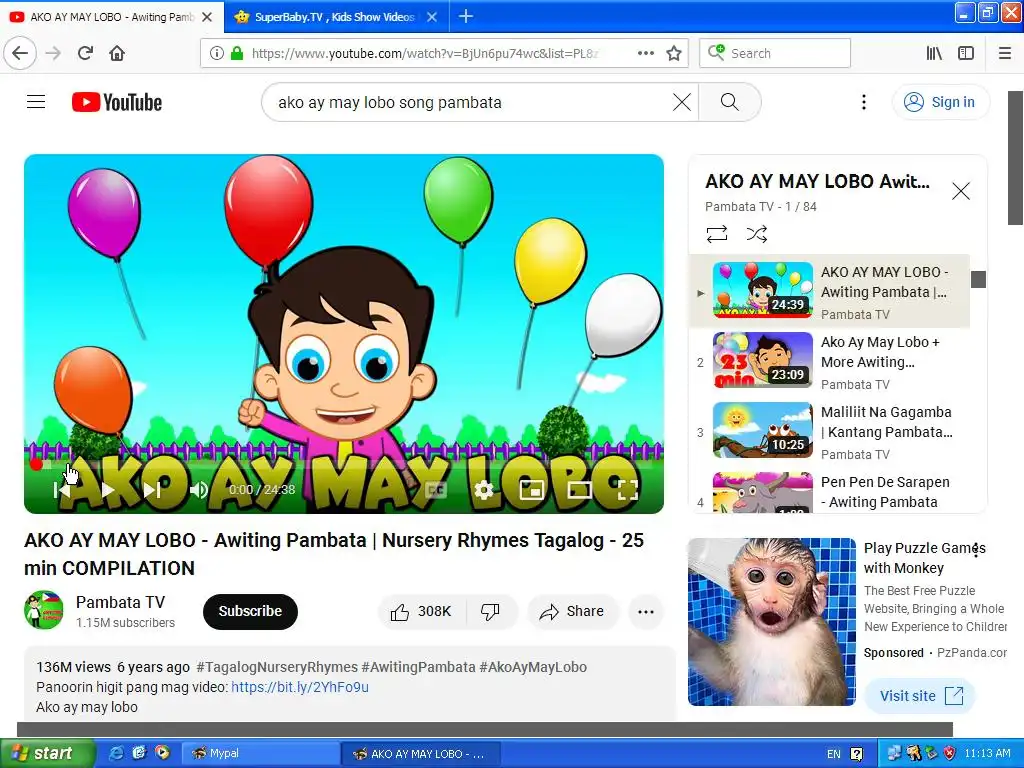Open player settings gear
This screenshot has width=1024, height=768.
click(x=484, y=489)
